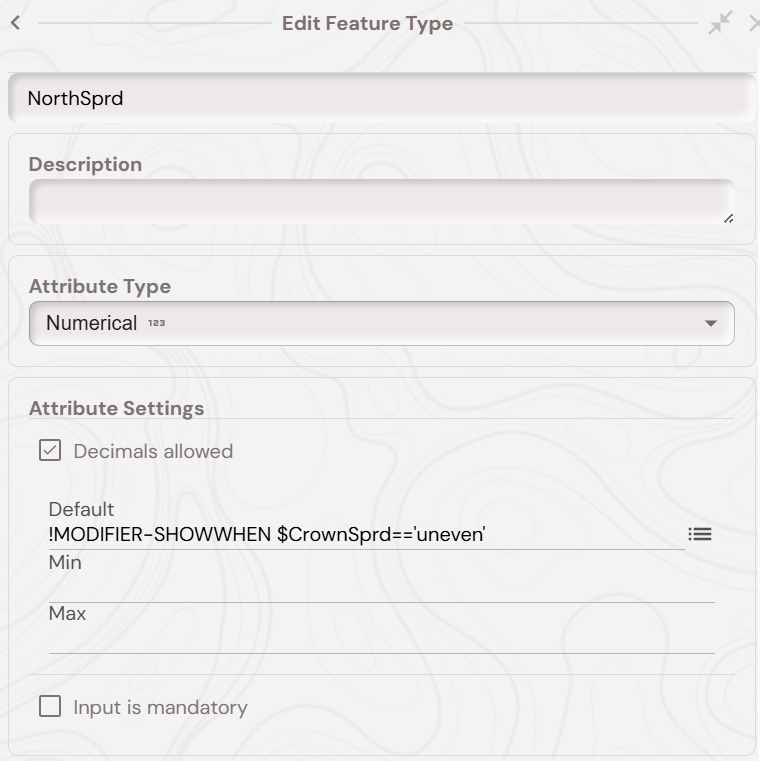This screenshot has width=760, height=761.
Task: Click the Input is mandatory label text
Action: pos(160,708)
